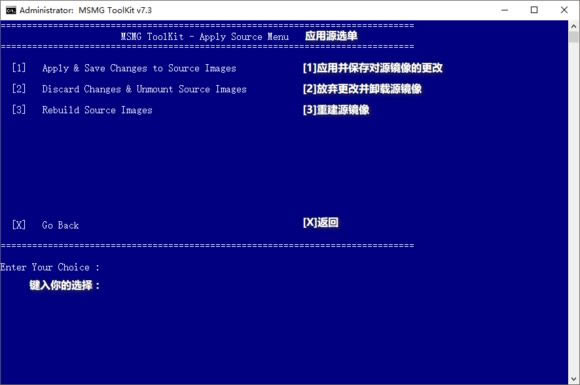This screenshot has width=580, height=385.
Task: Click the vertical scrollbar thumb
Action: point(574,37)
